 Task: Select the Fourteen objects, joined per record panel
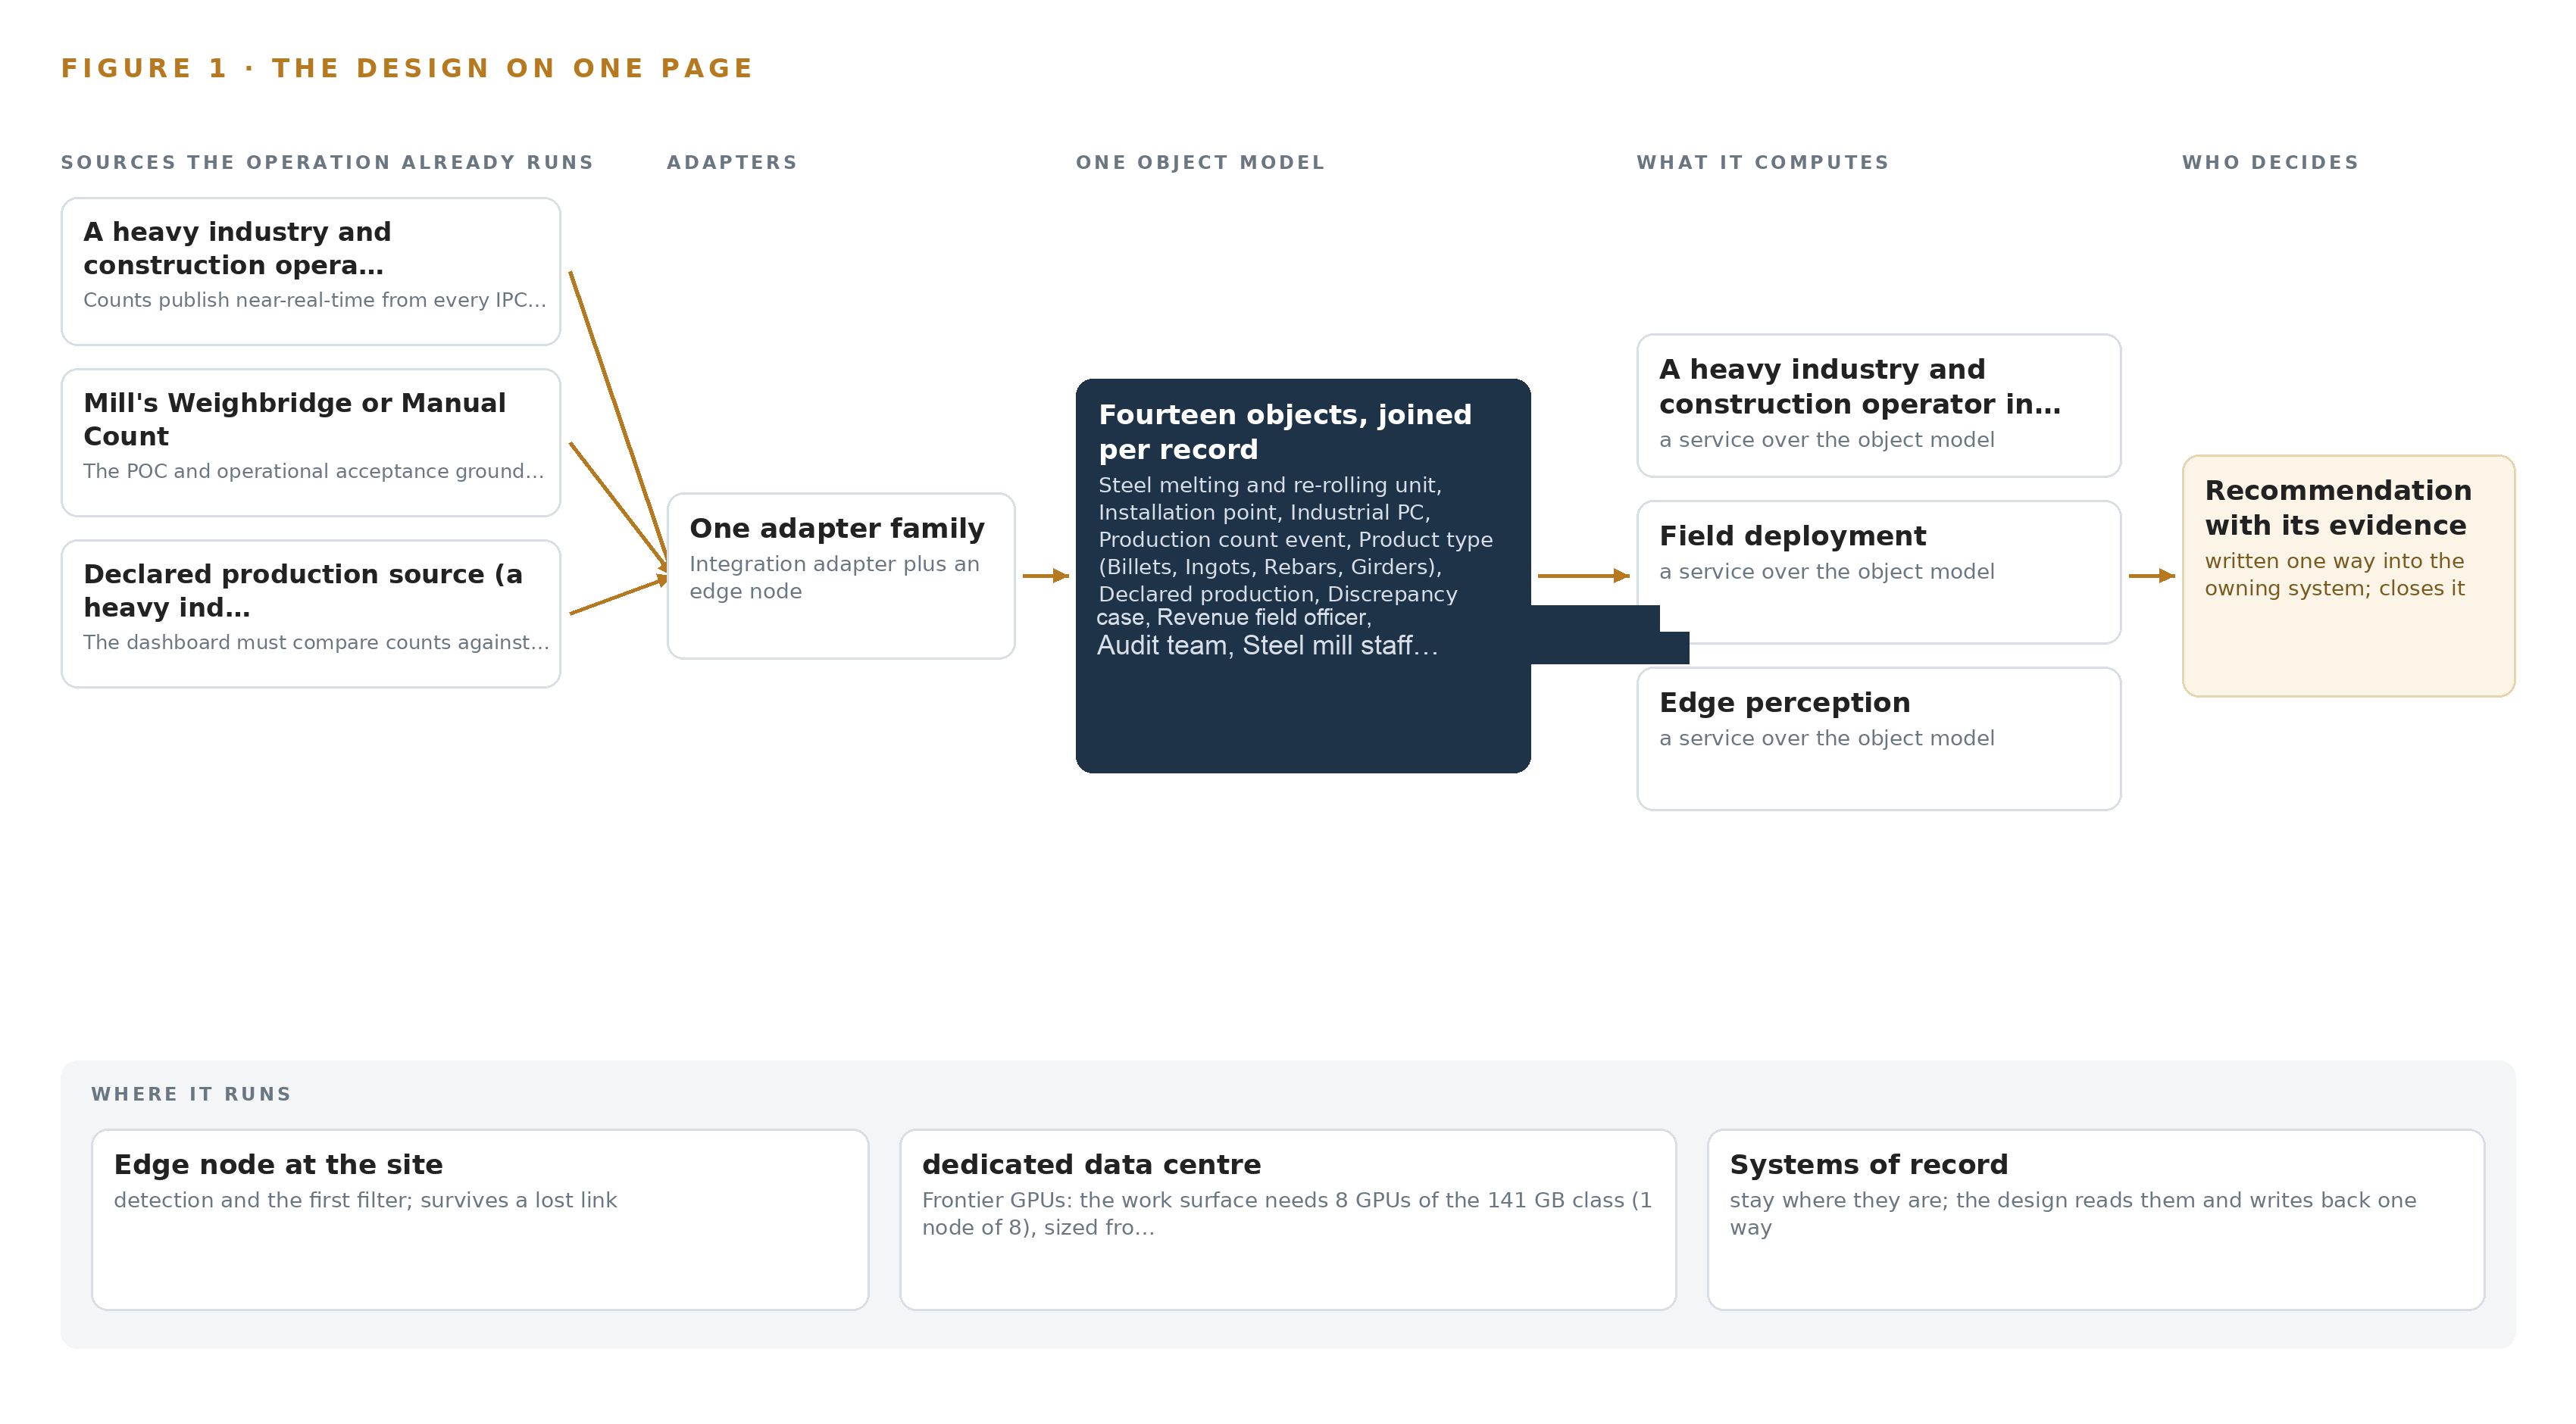point(1303,575)
